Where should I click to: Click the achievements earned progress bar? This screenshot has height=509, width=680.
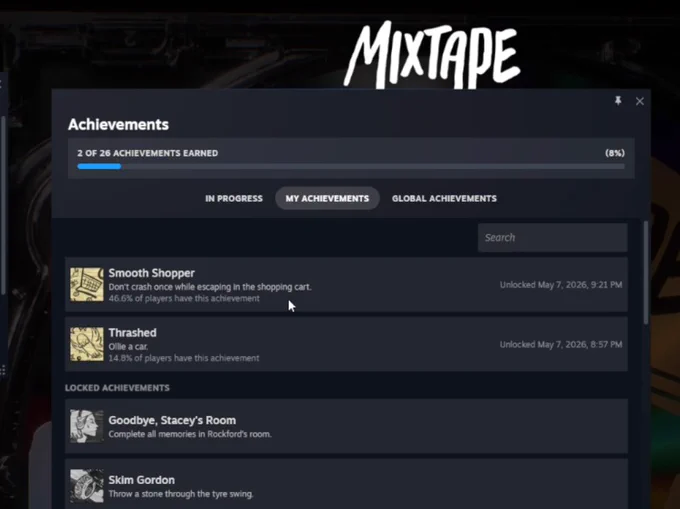tap(351, 166)
